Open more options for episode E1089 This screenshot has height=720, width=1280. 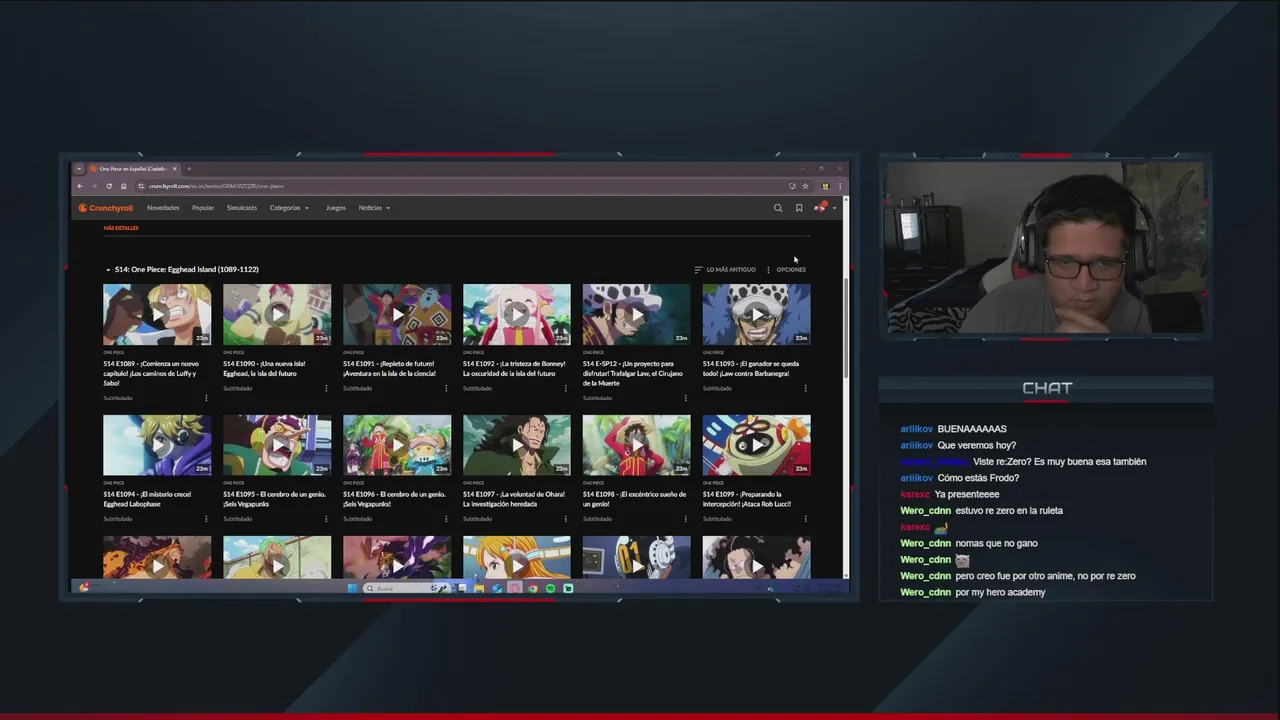tap(206, 398)
